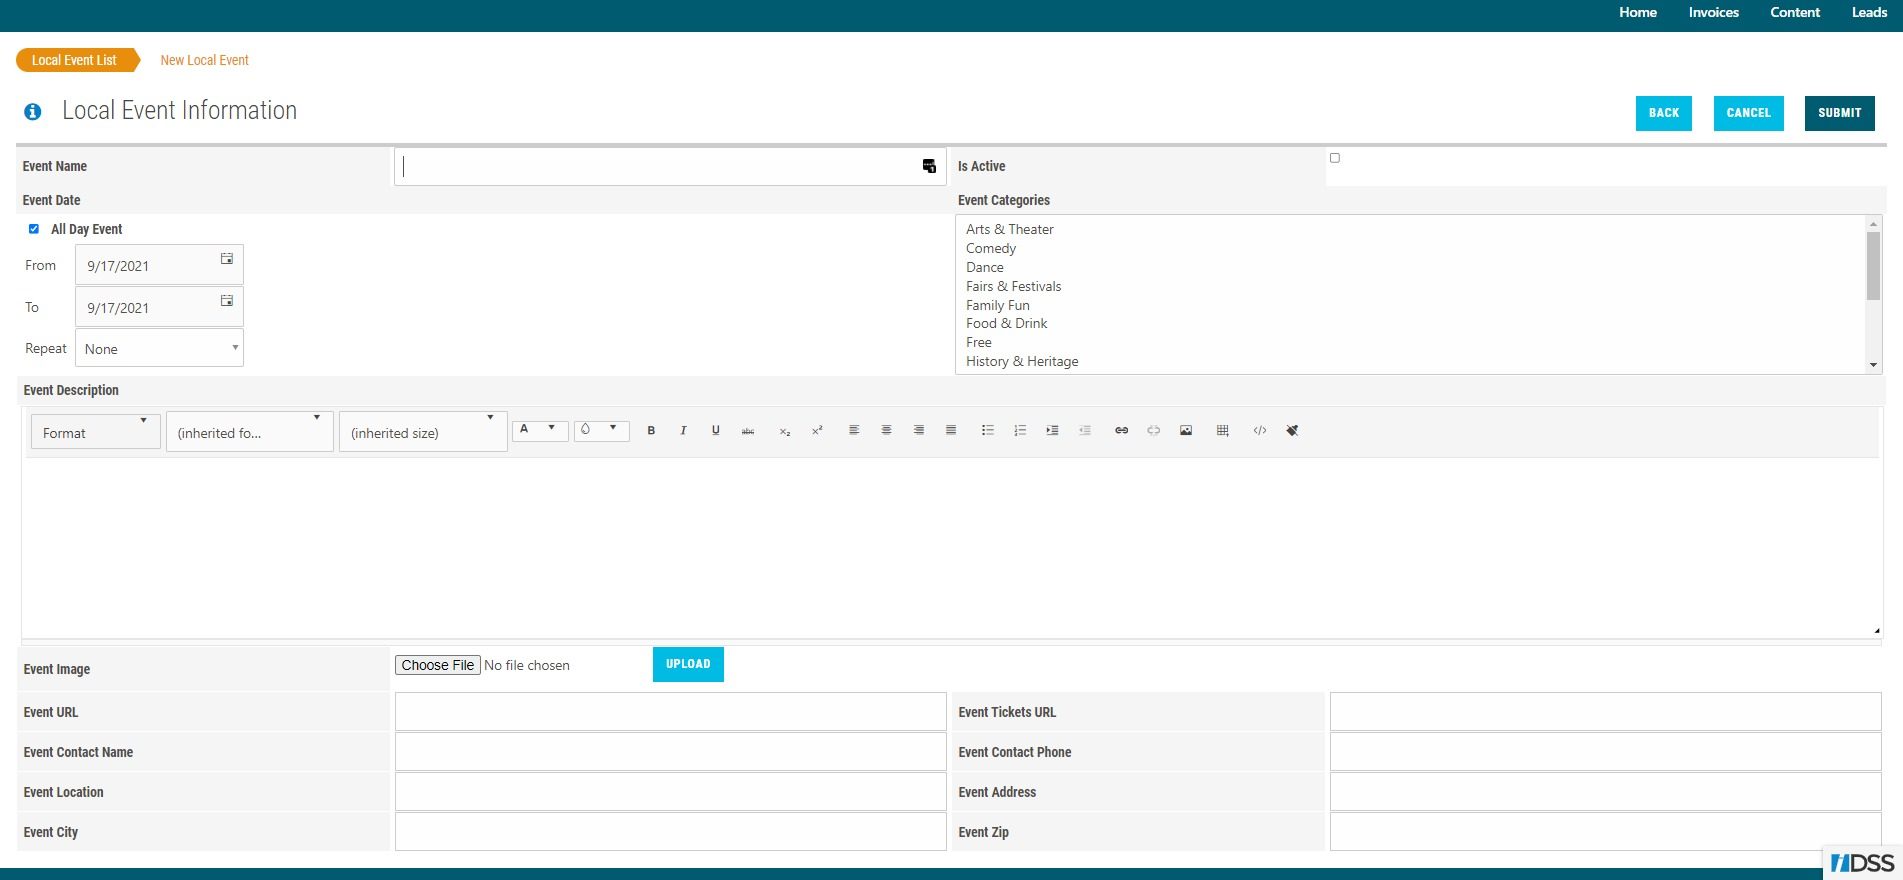Insert a bulleted unordered list
Image resolution: width=1903 pixels, height=880 pixels.
[987, 431]
